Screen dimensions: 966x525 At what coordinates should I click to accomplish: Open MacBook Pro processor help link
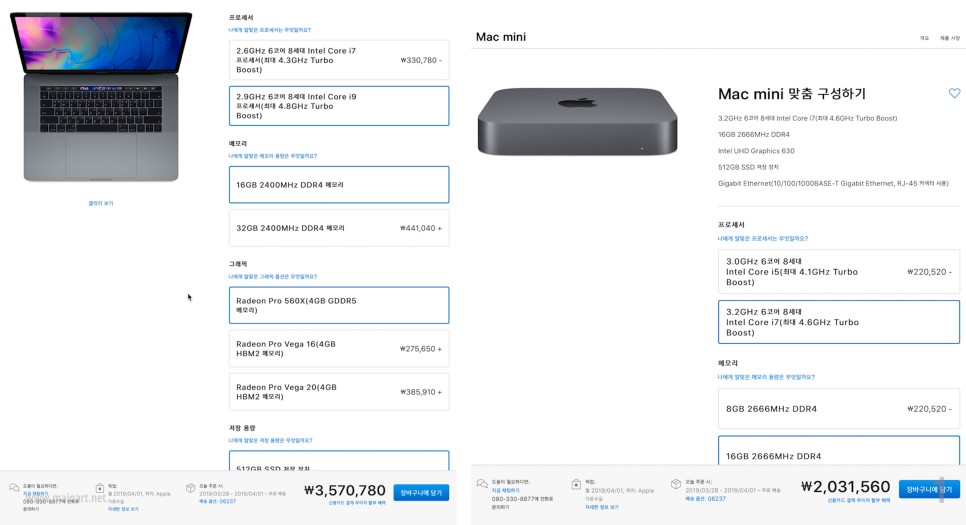tap(270, 30)
